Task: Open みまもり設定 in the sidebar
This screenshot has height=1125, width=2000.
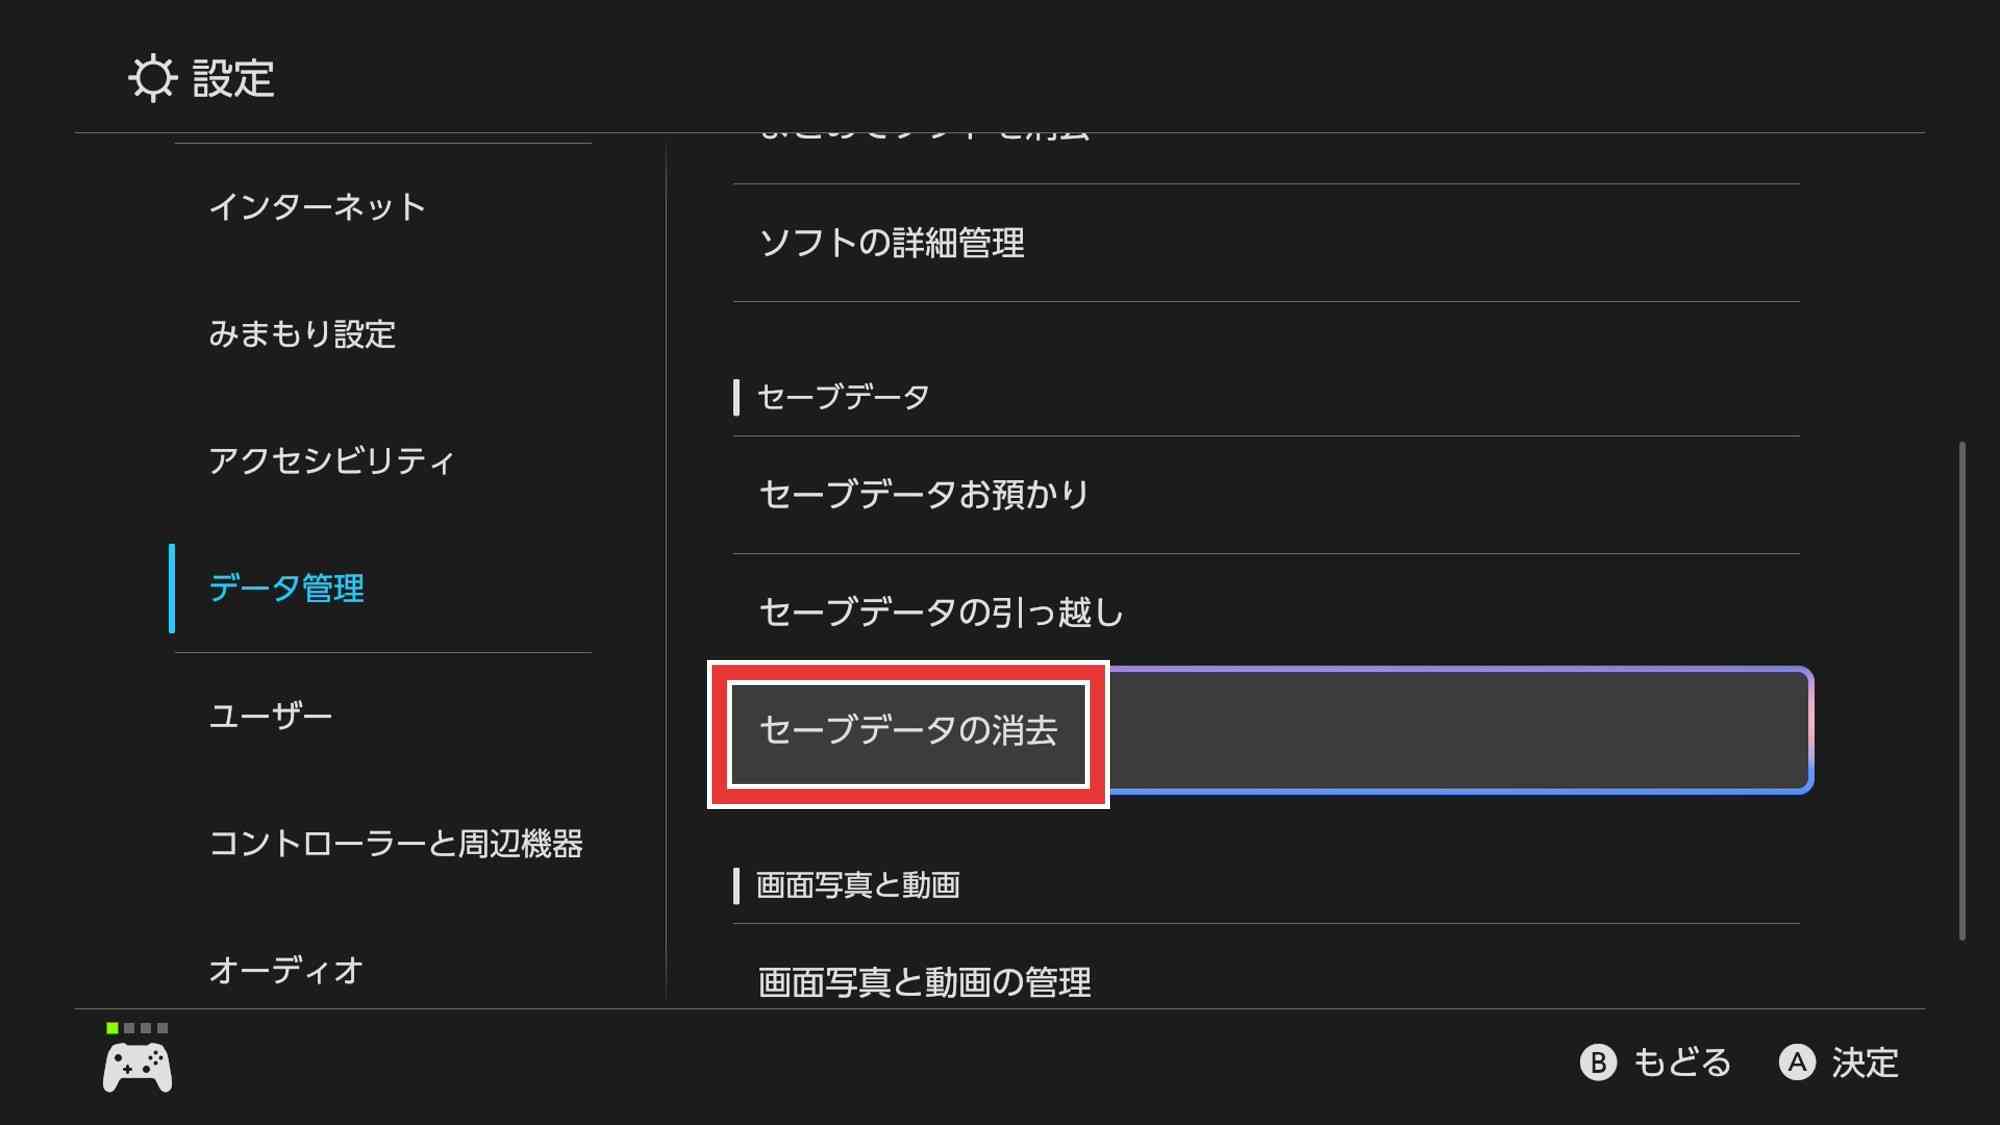Action: [302, 334]
